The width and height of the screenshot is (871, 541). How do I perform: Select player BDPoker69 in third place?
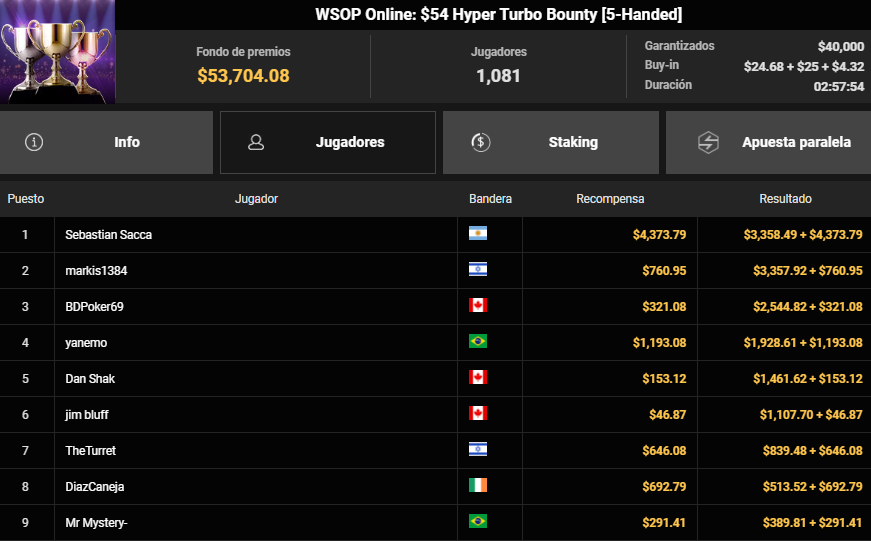[x=94, y=307]
